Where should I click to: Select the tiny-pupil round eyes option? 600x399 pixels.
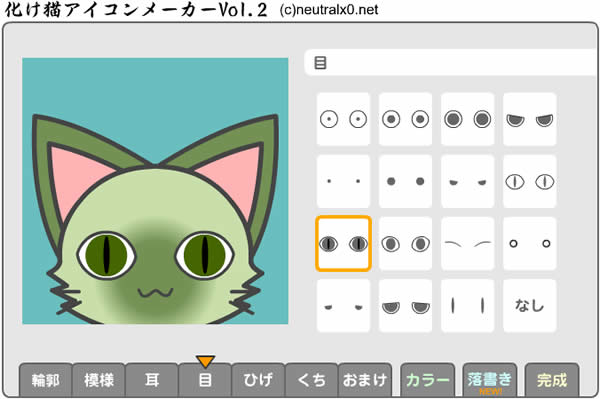(343, 119)
